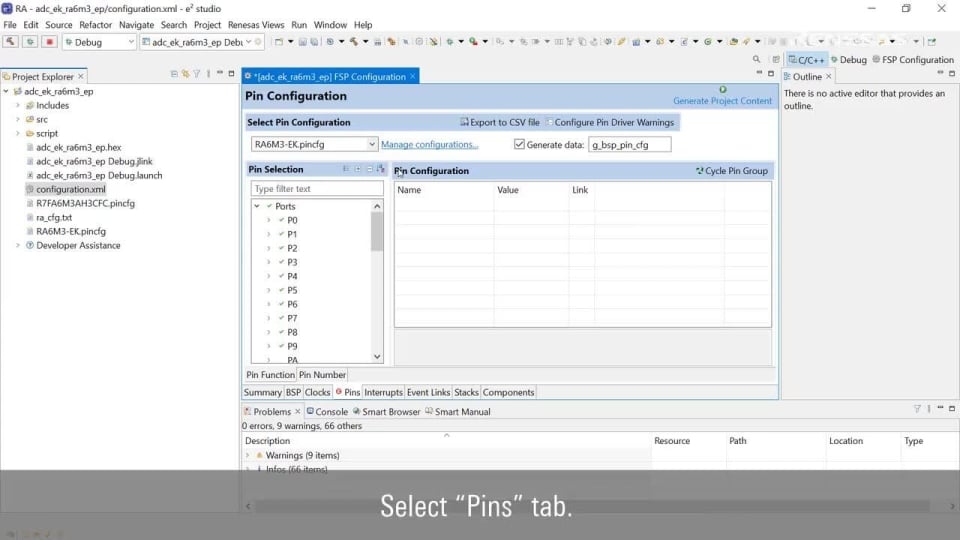Expand the Includes folder in Project Explorer
960x540 pixels.
click(x=18, y=105)
